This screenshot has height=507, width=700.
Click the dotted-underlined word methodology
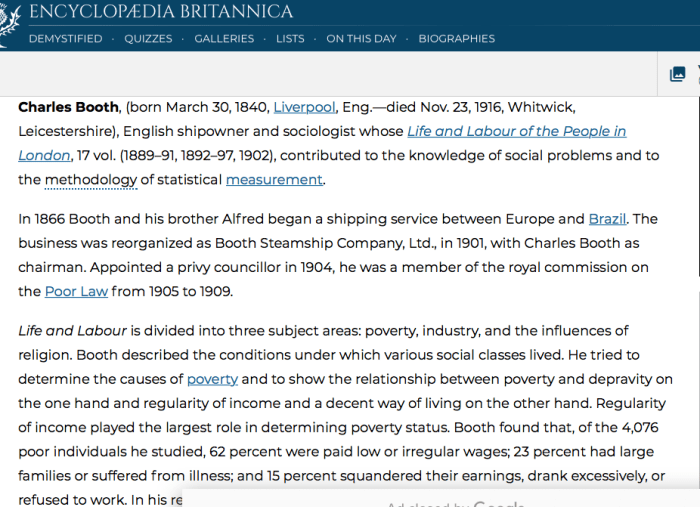(91, 180)
